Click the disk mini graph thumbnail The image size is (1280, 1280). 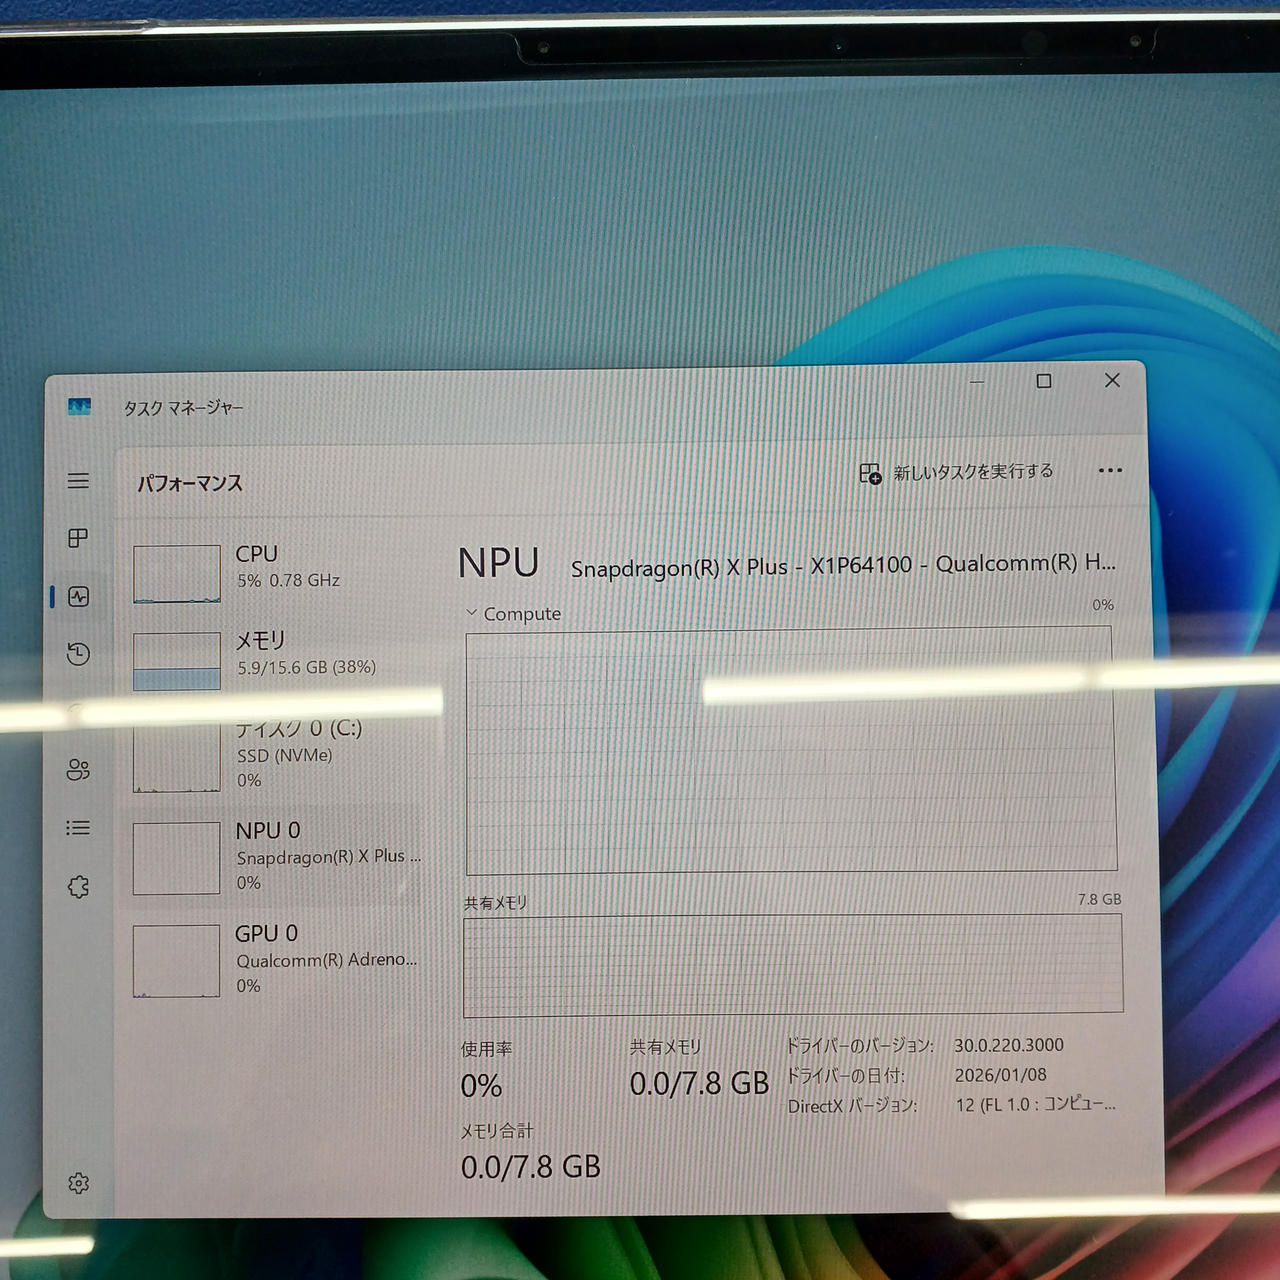177,757
